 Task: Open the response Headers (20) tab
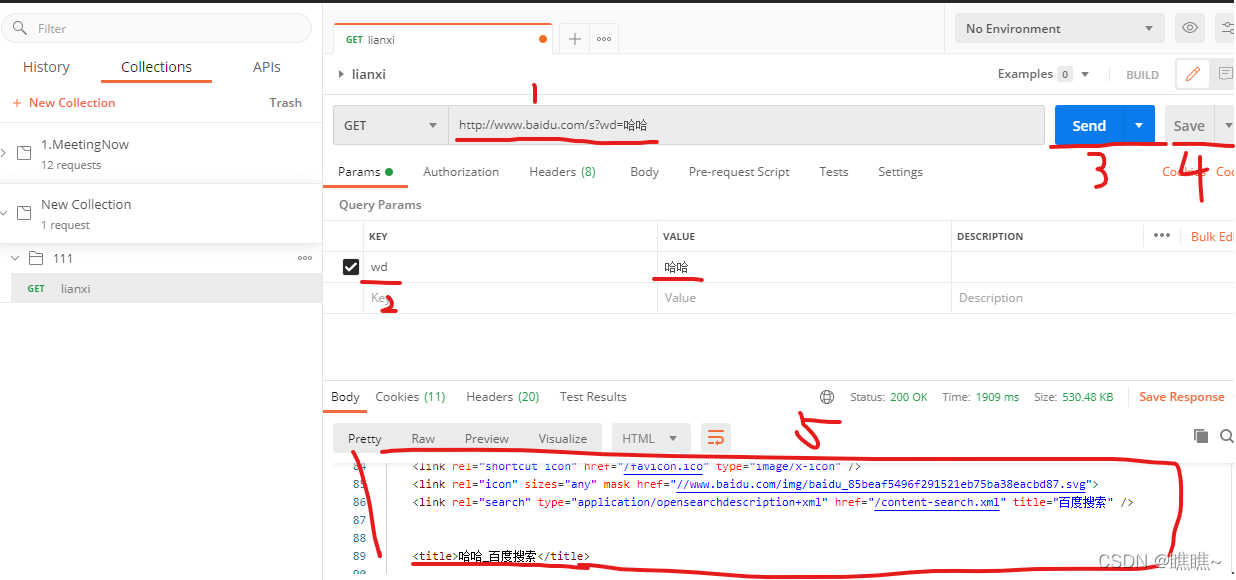502,397
